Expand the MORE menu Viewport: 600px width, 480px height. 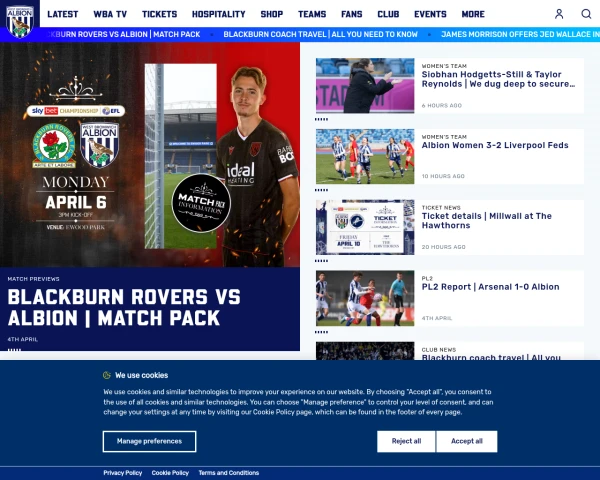point(473,14)
